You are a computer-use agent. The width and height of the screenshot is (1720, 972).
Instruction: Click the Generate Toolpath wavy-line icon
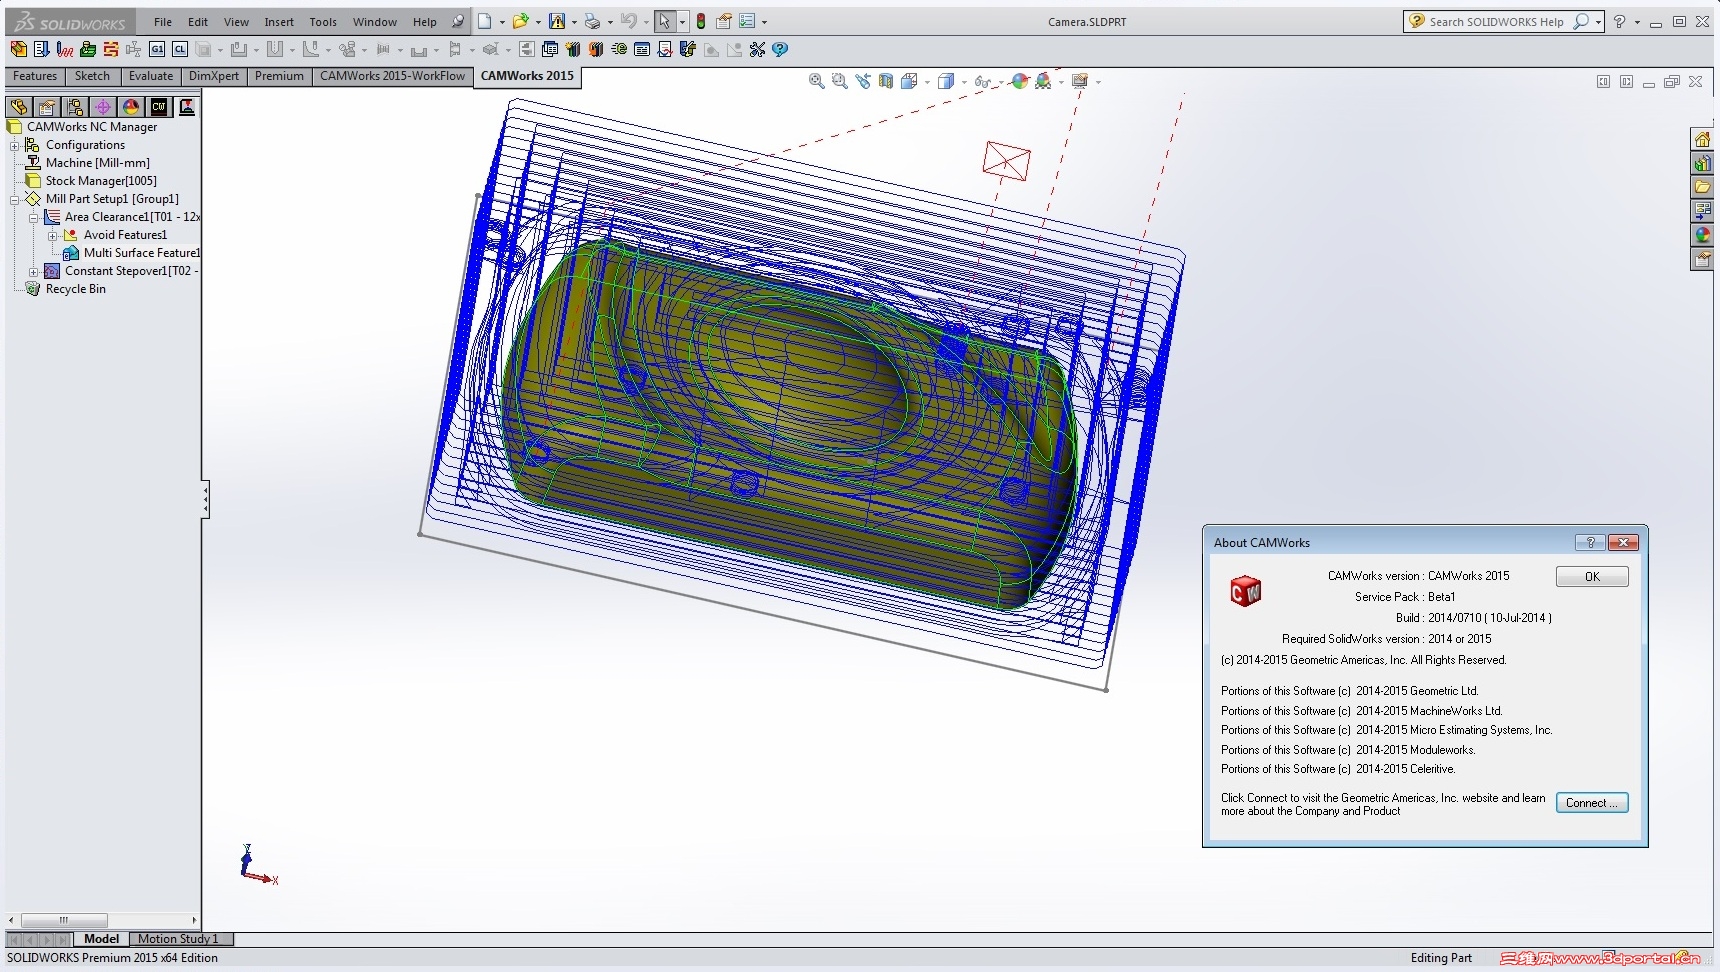tap(65, 49)
